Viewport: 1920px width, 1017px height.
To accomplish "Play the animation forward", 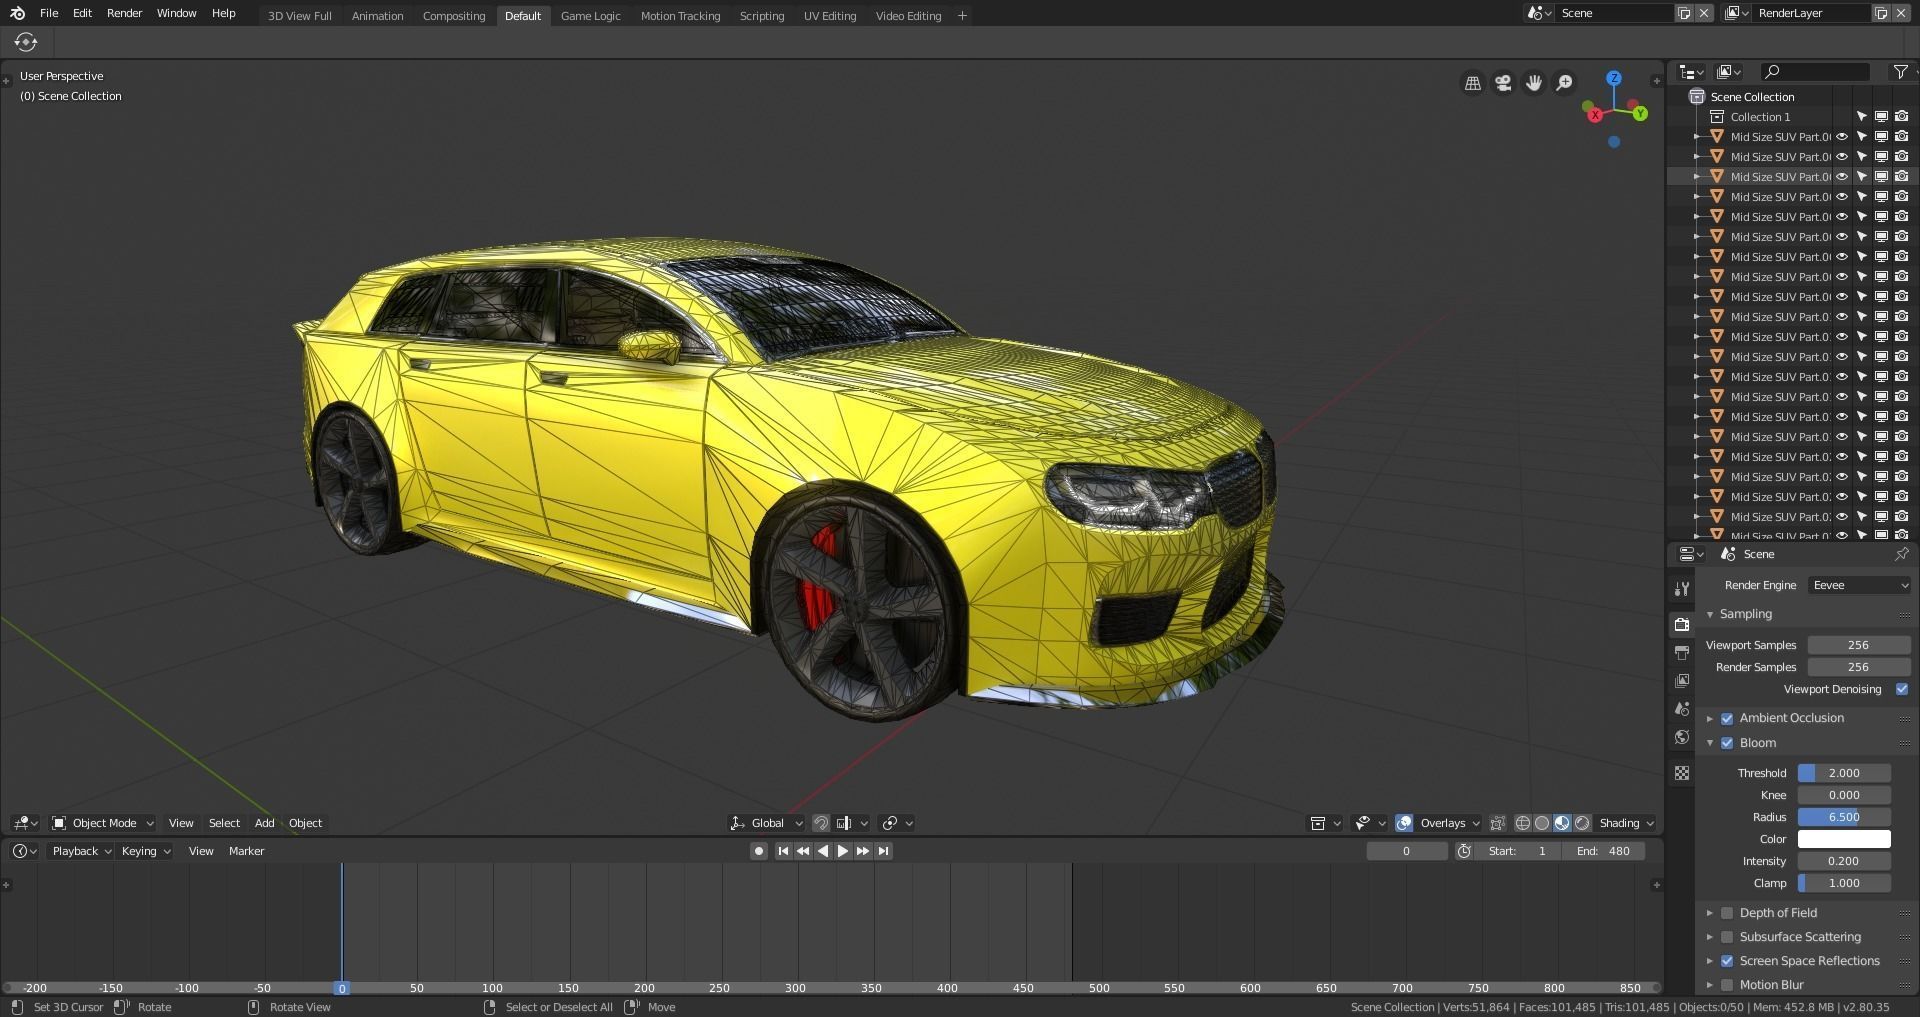I will tap(842, 851).
